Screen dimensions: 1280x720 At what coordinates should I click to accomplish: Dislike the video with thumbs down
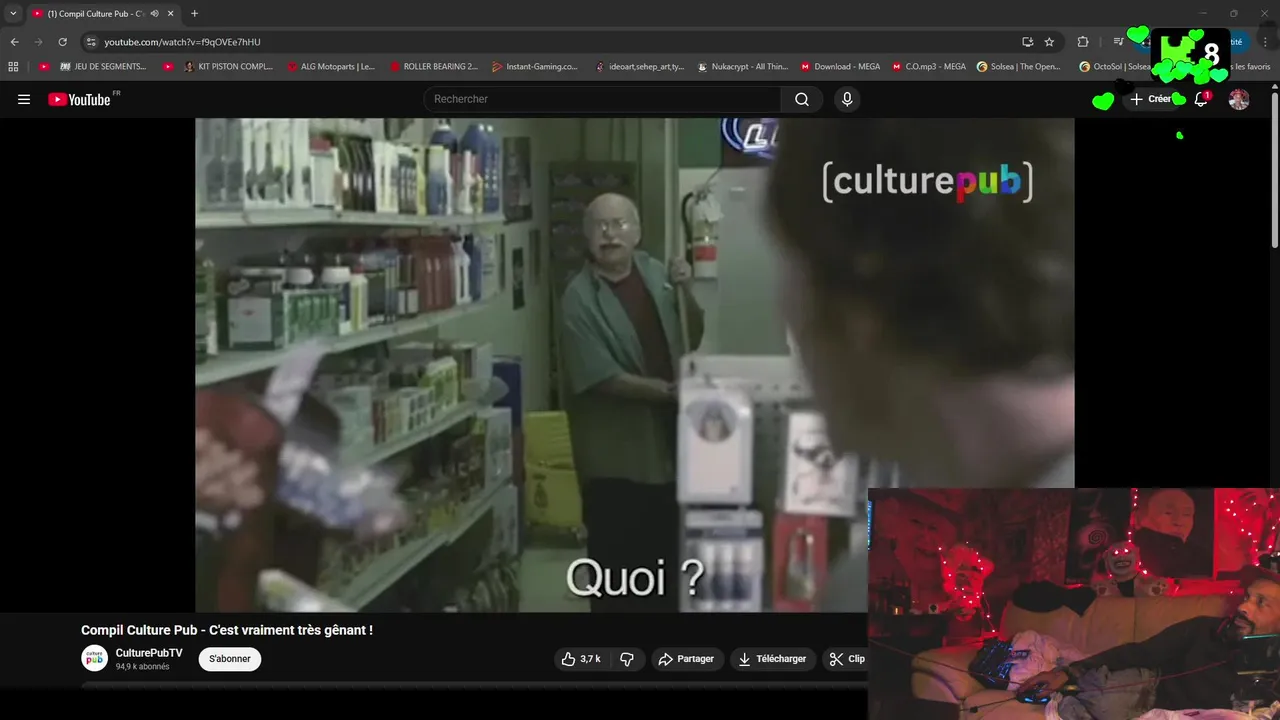[627, 659]
